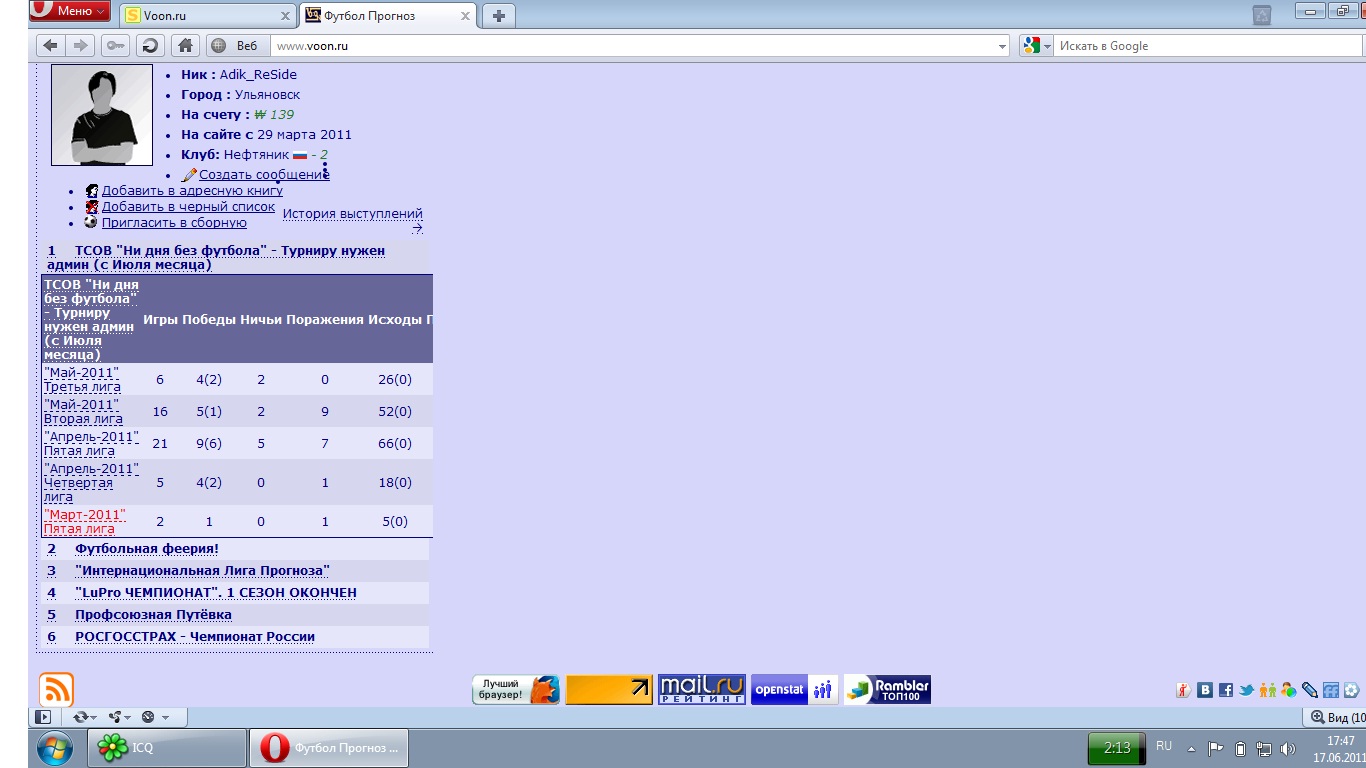Open ICQ from the Windows taskbar
The height and width of the screenshot is (768, 1366).
click(x=167, y=748)
